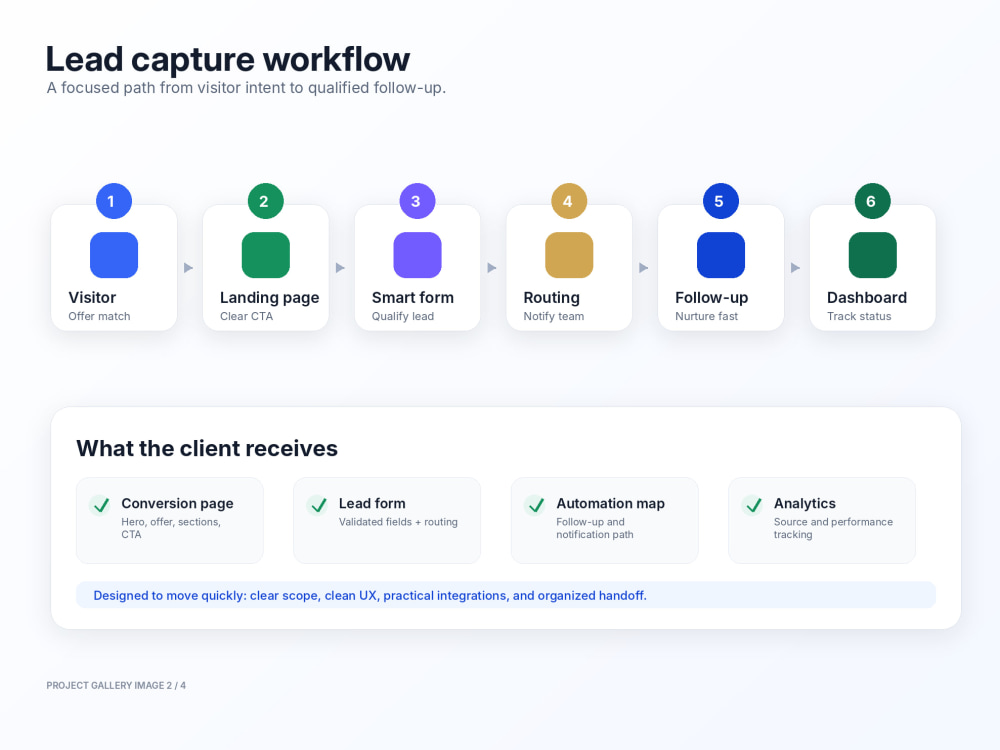Click the 'What the client receives' heading

point(207,448)
